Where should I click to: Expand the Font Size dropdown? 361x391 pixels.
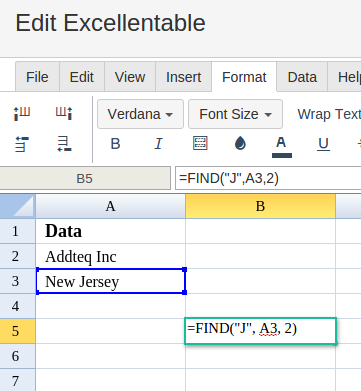point(235,114)
